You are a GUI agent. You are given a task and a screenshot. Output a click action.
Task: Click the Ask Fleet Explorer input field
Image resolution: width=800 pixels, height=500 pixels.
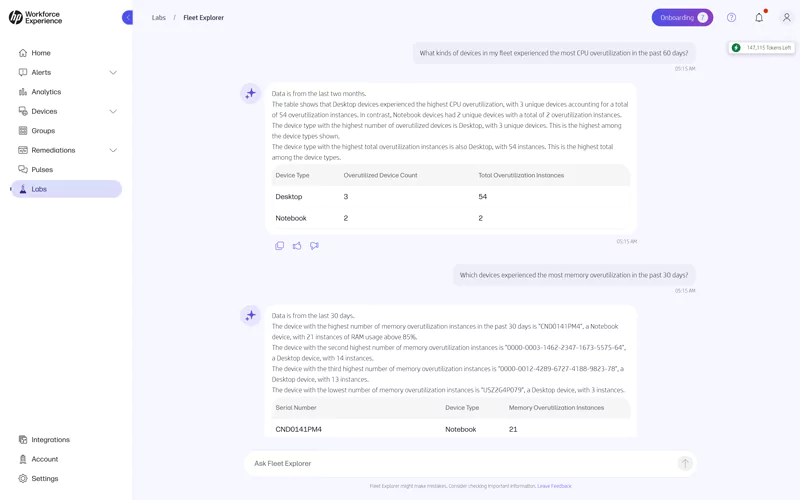(460, 463)
